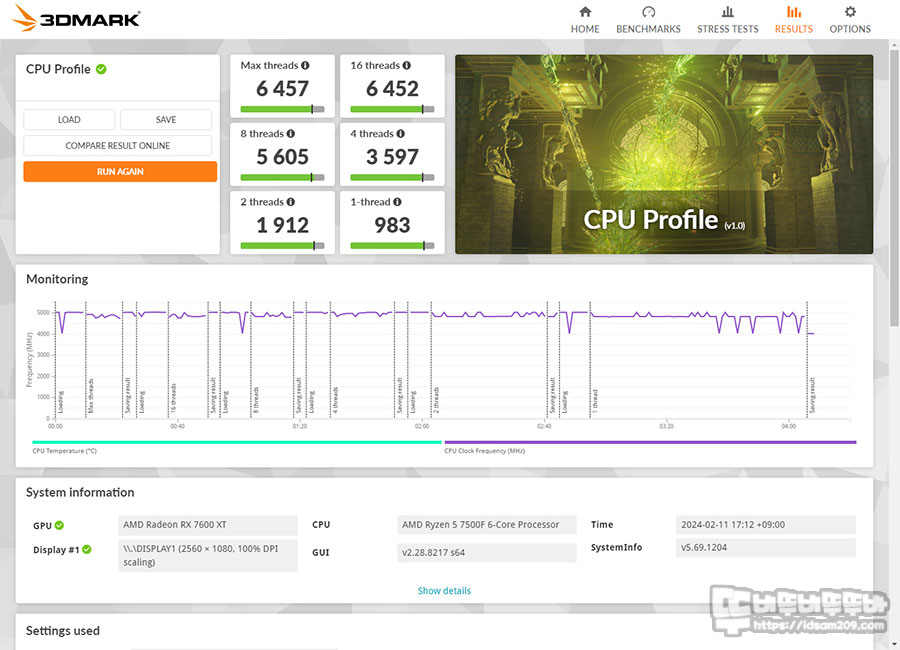Click the '2 threads' marker in chart
900x650 pixels.
click(436, 400)
